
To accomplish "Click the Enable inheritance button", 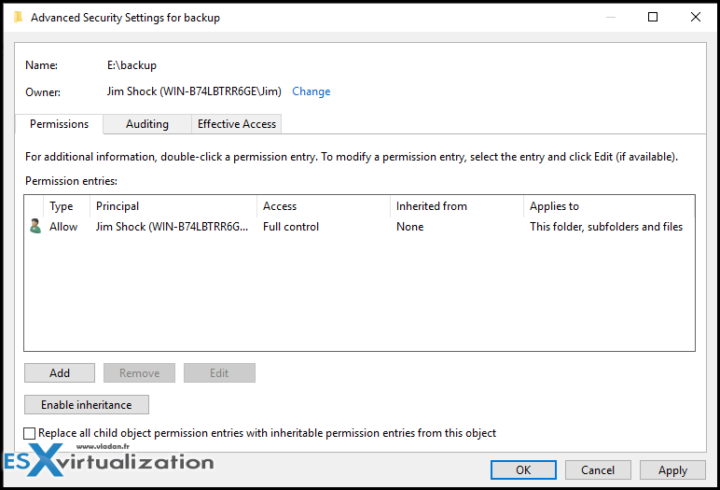I will point(86,405).
